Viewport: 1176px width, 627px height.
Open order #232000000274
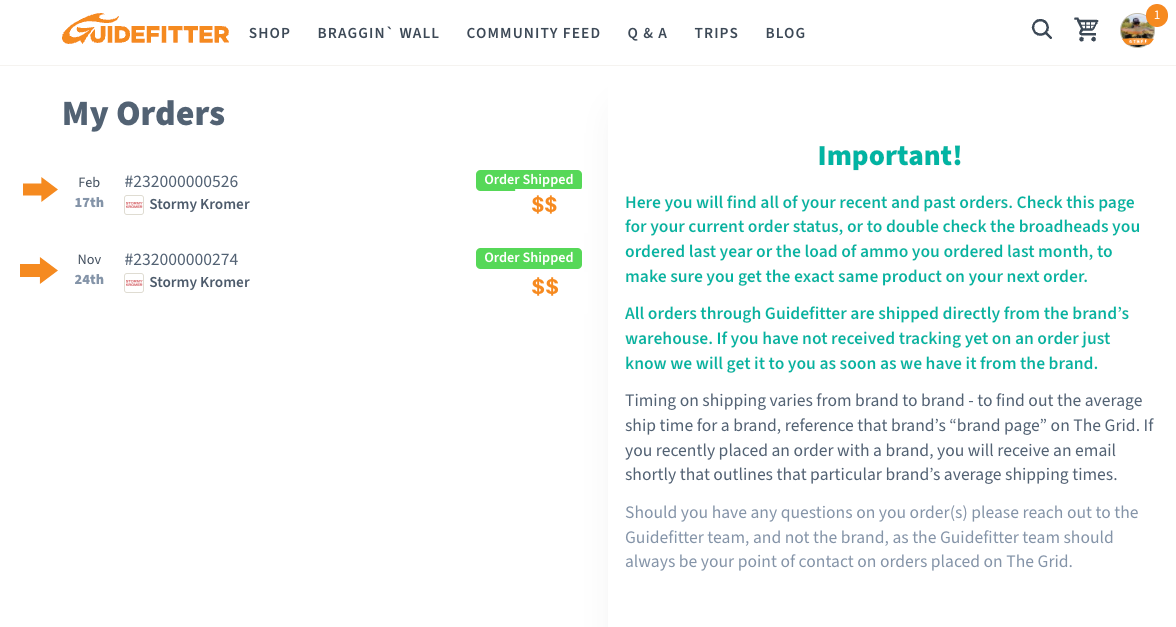pyautogui.click(x=181, y=260)
